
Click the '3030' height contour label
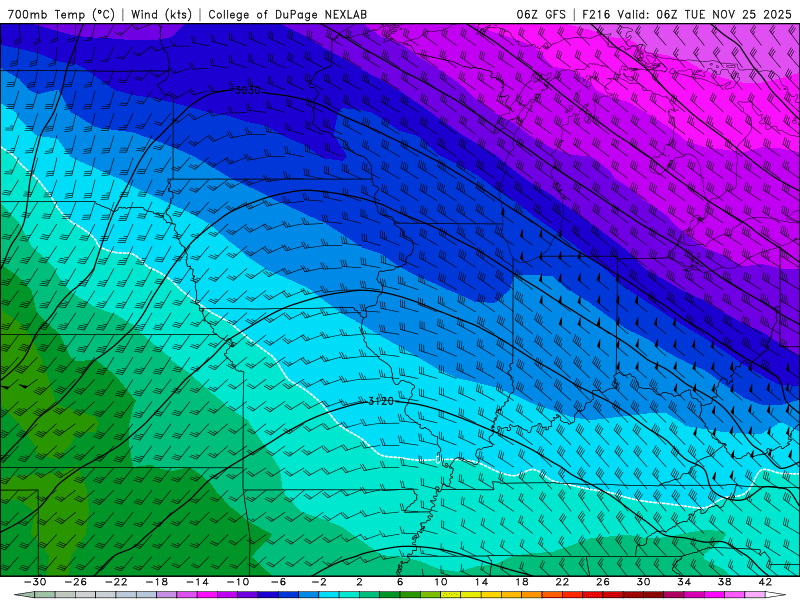point(247,90)
